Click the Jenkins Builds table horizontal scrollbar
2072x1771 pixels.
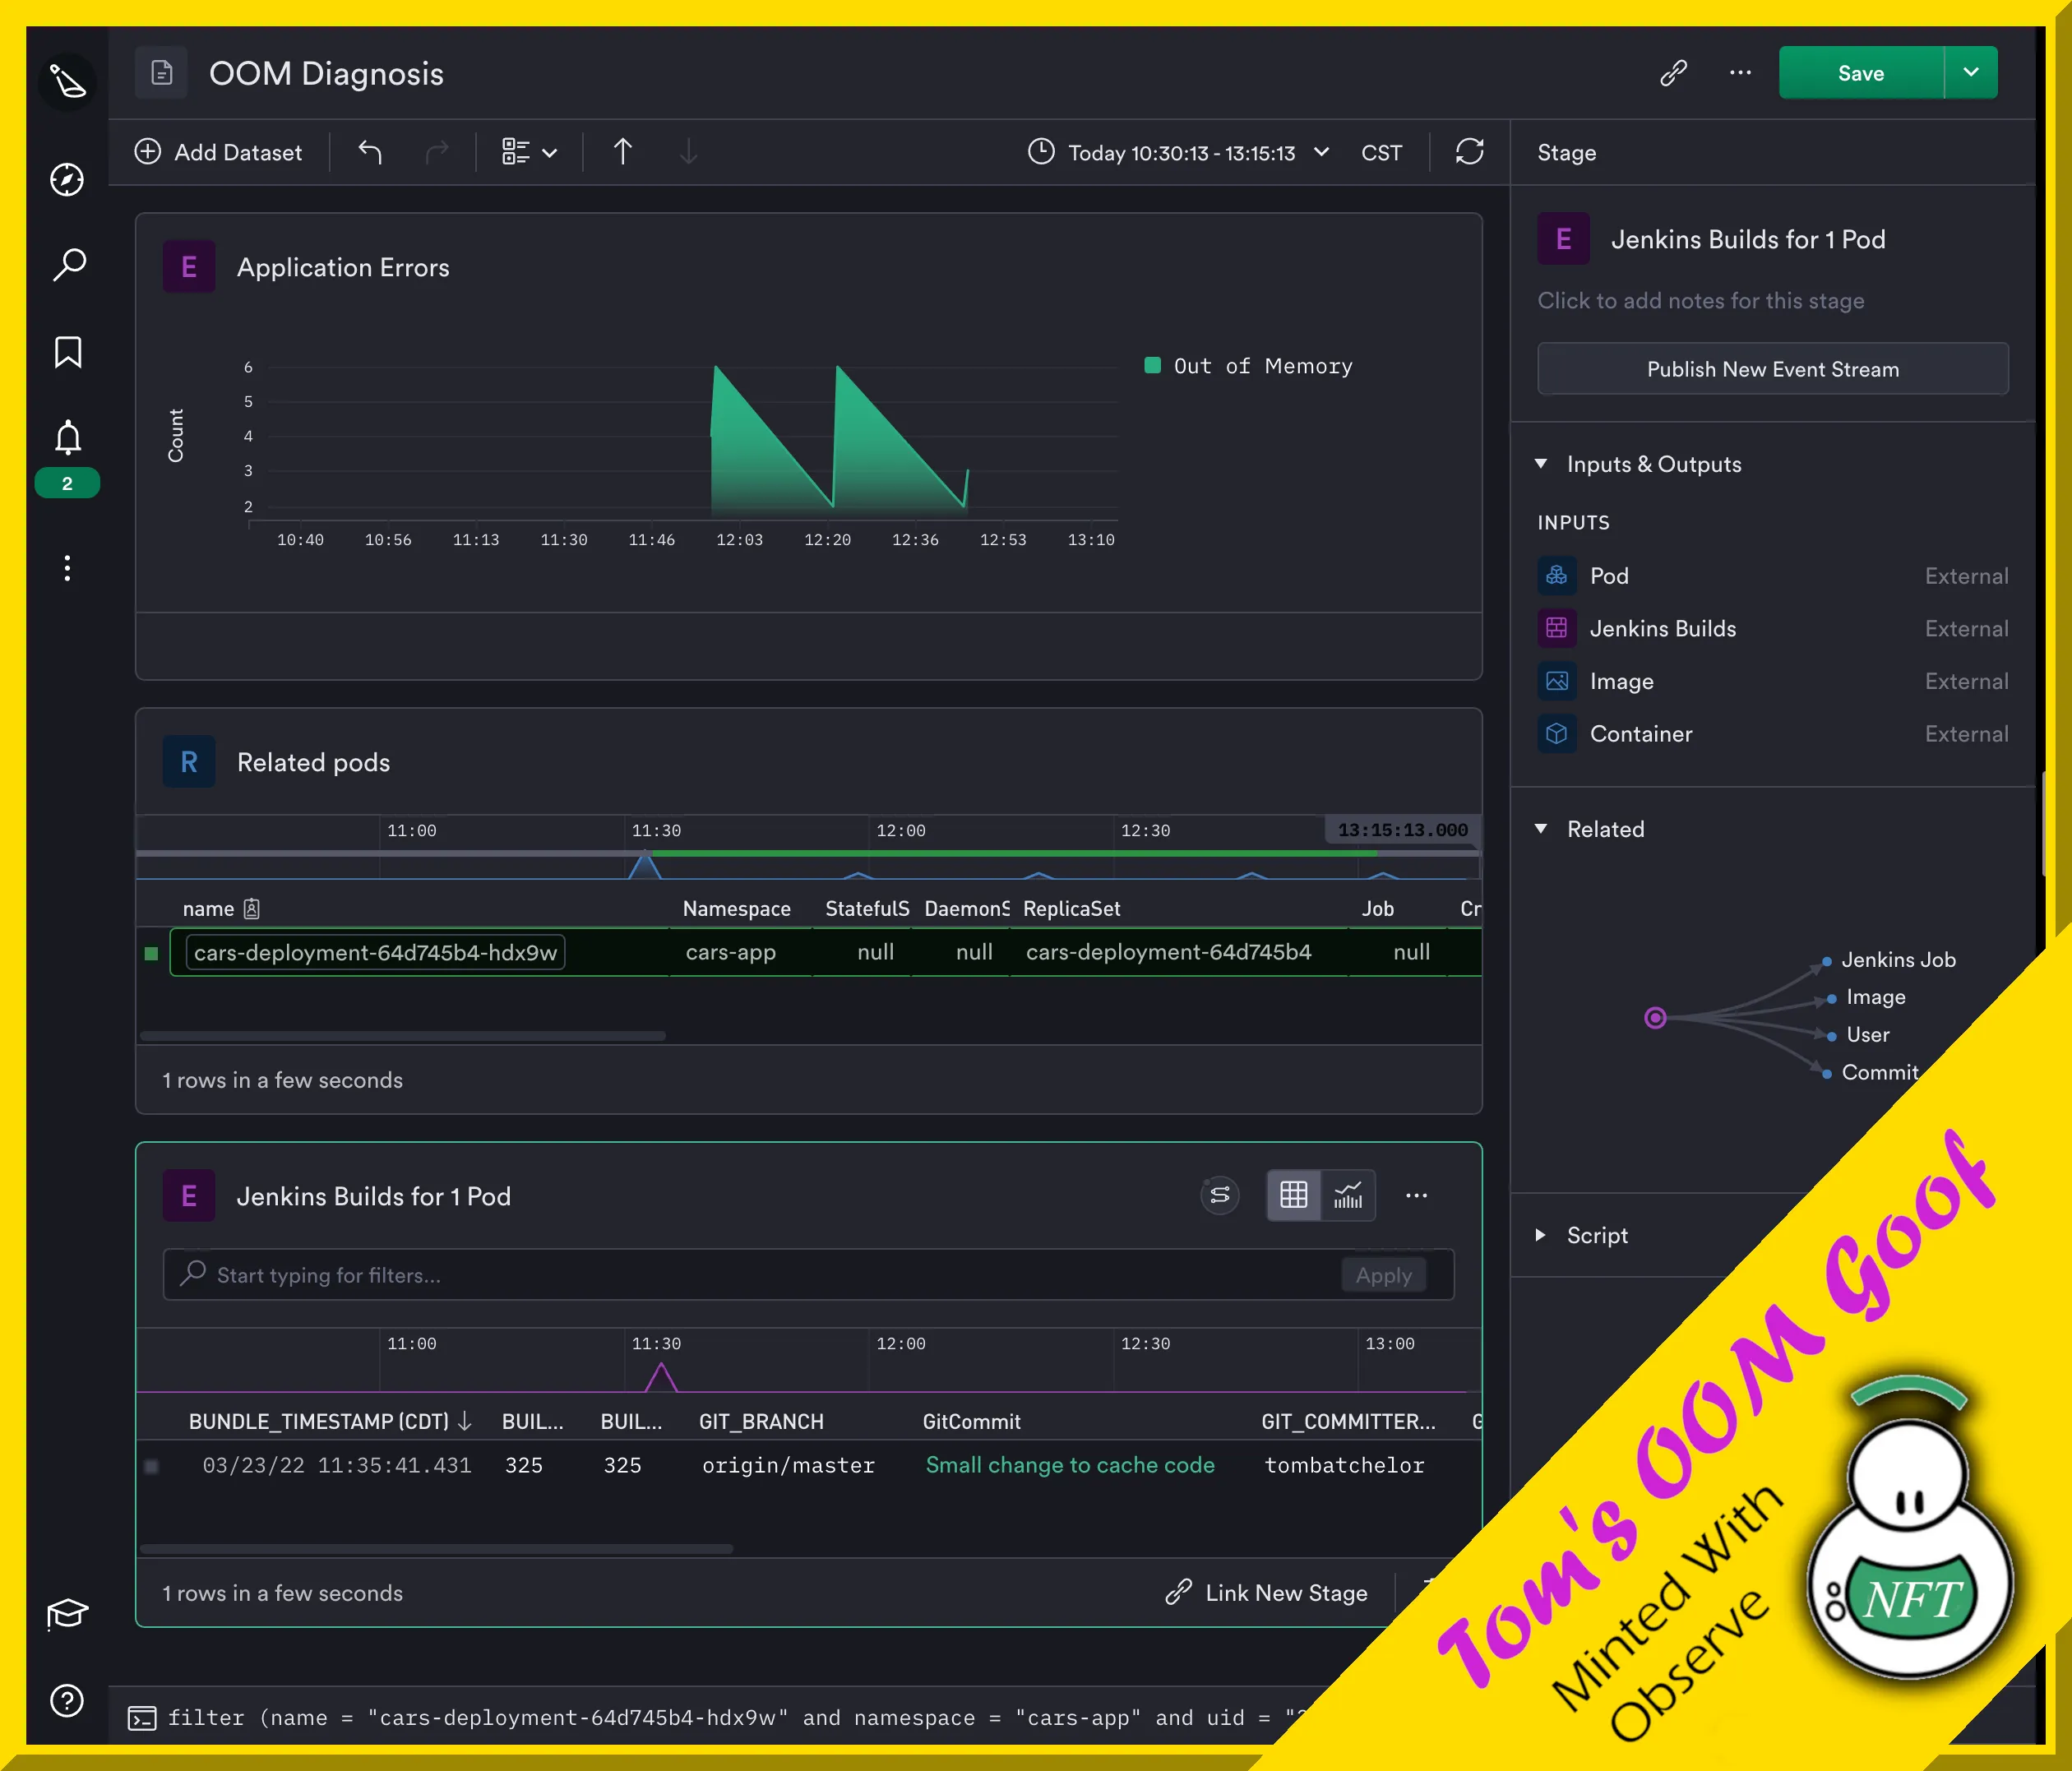click(x=436, y=1549)
